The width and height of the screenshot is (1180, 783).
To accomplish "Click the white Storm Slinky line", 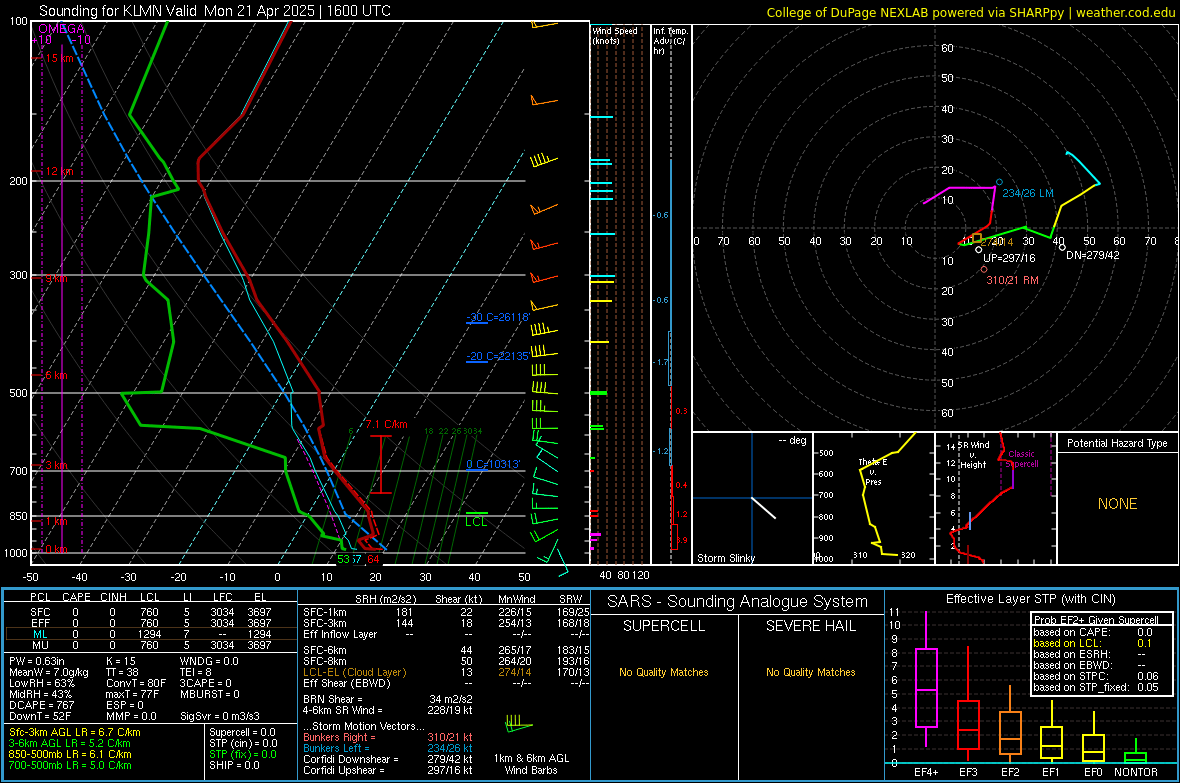I will click(763, 507).
